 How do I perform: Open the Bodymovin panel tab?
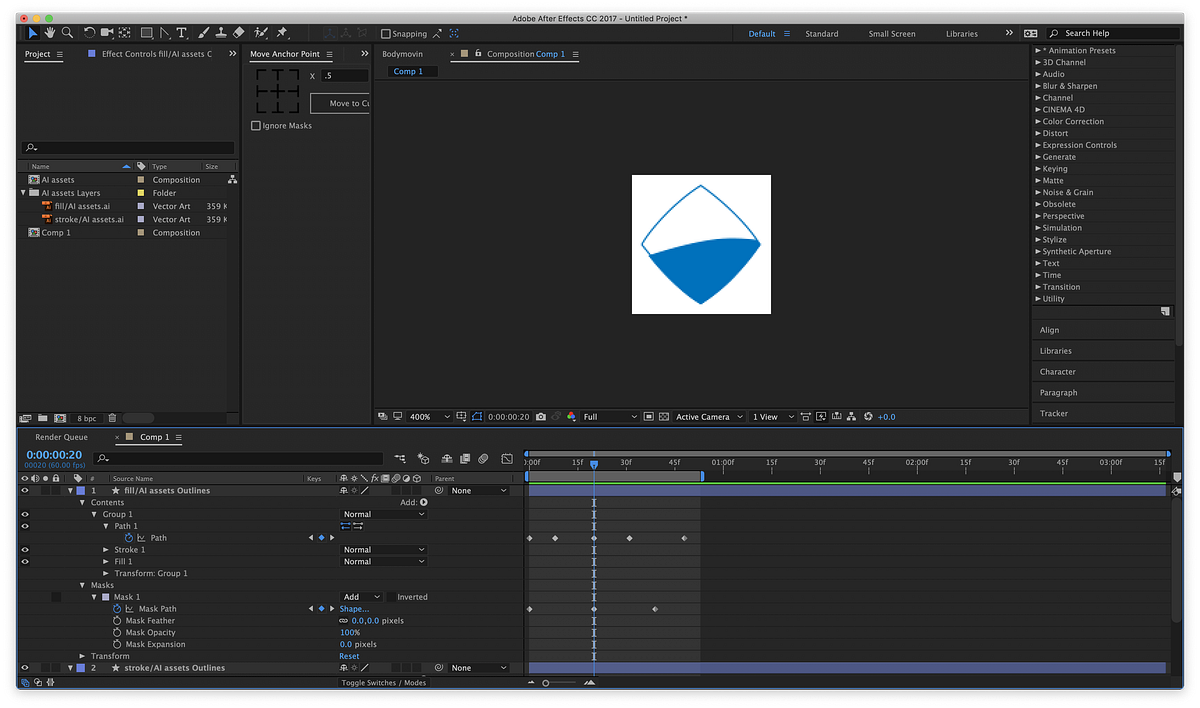point(404,54)
